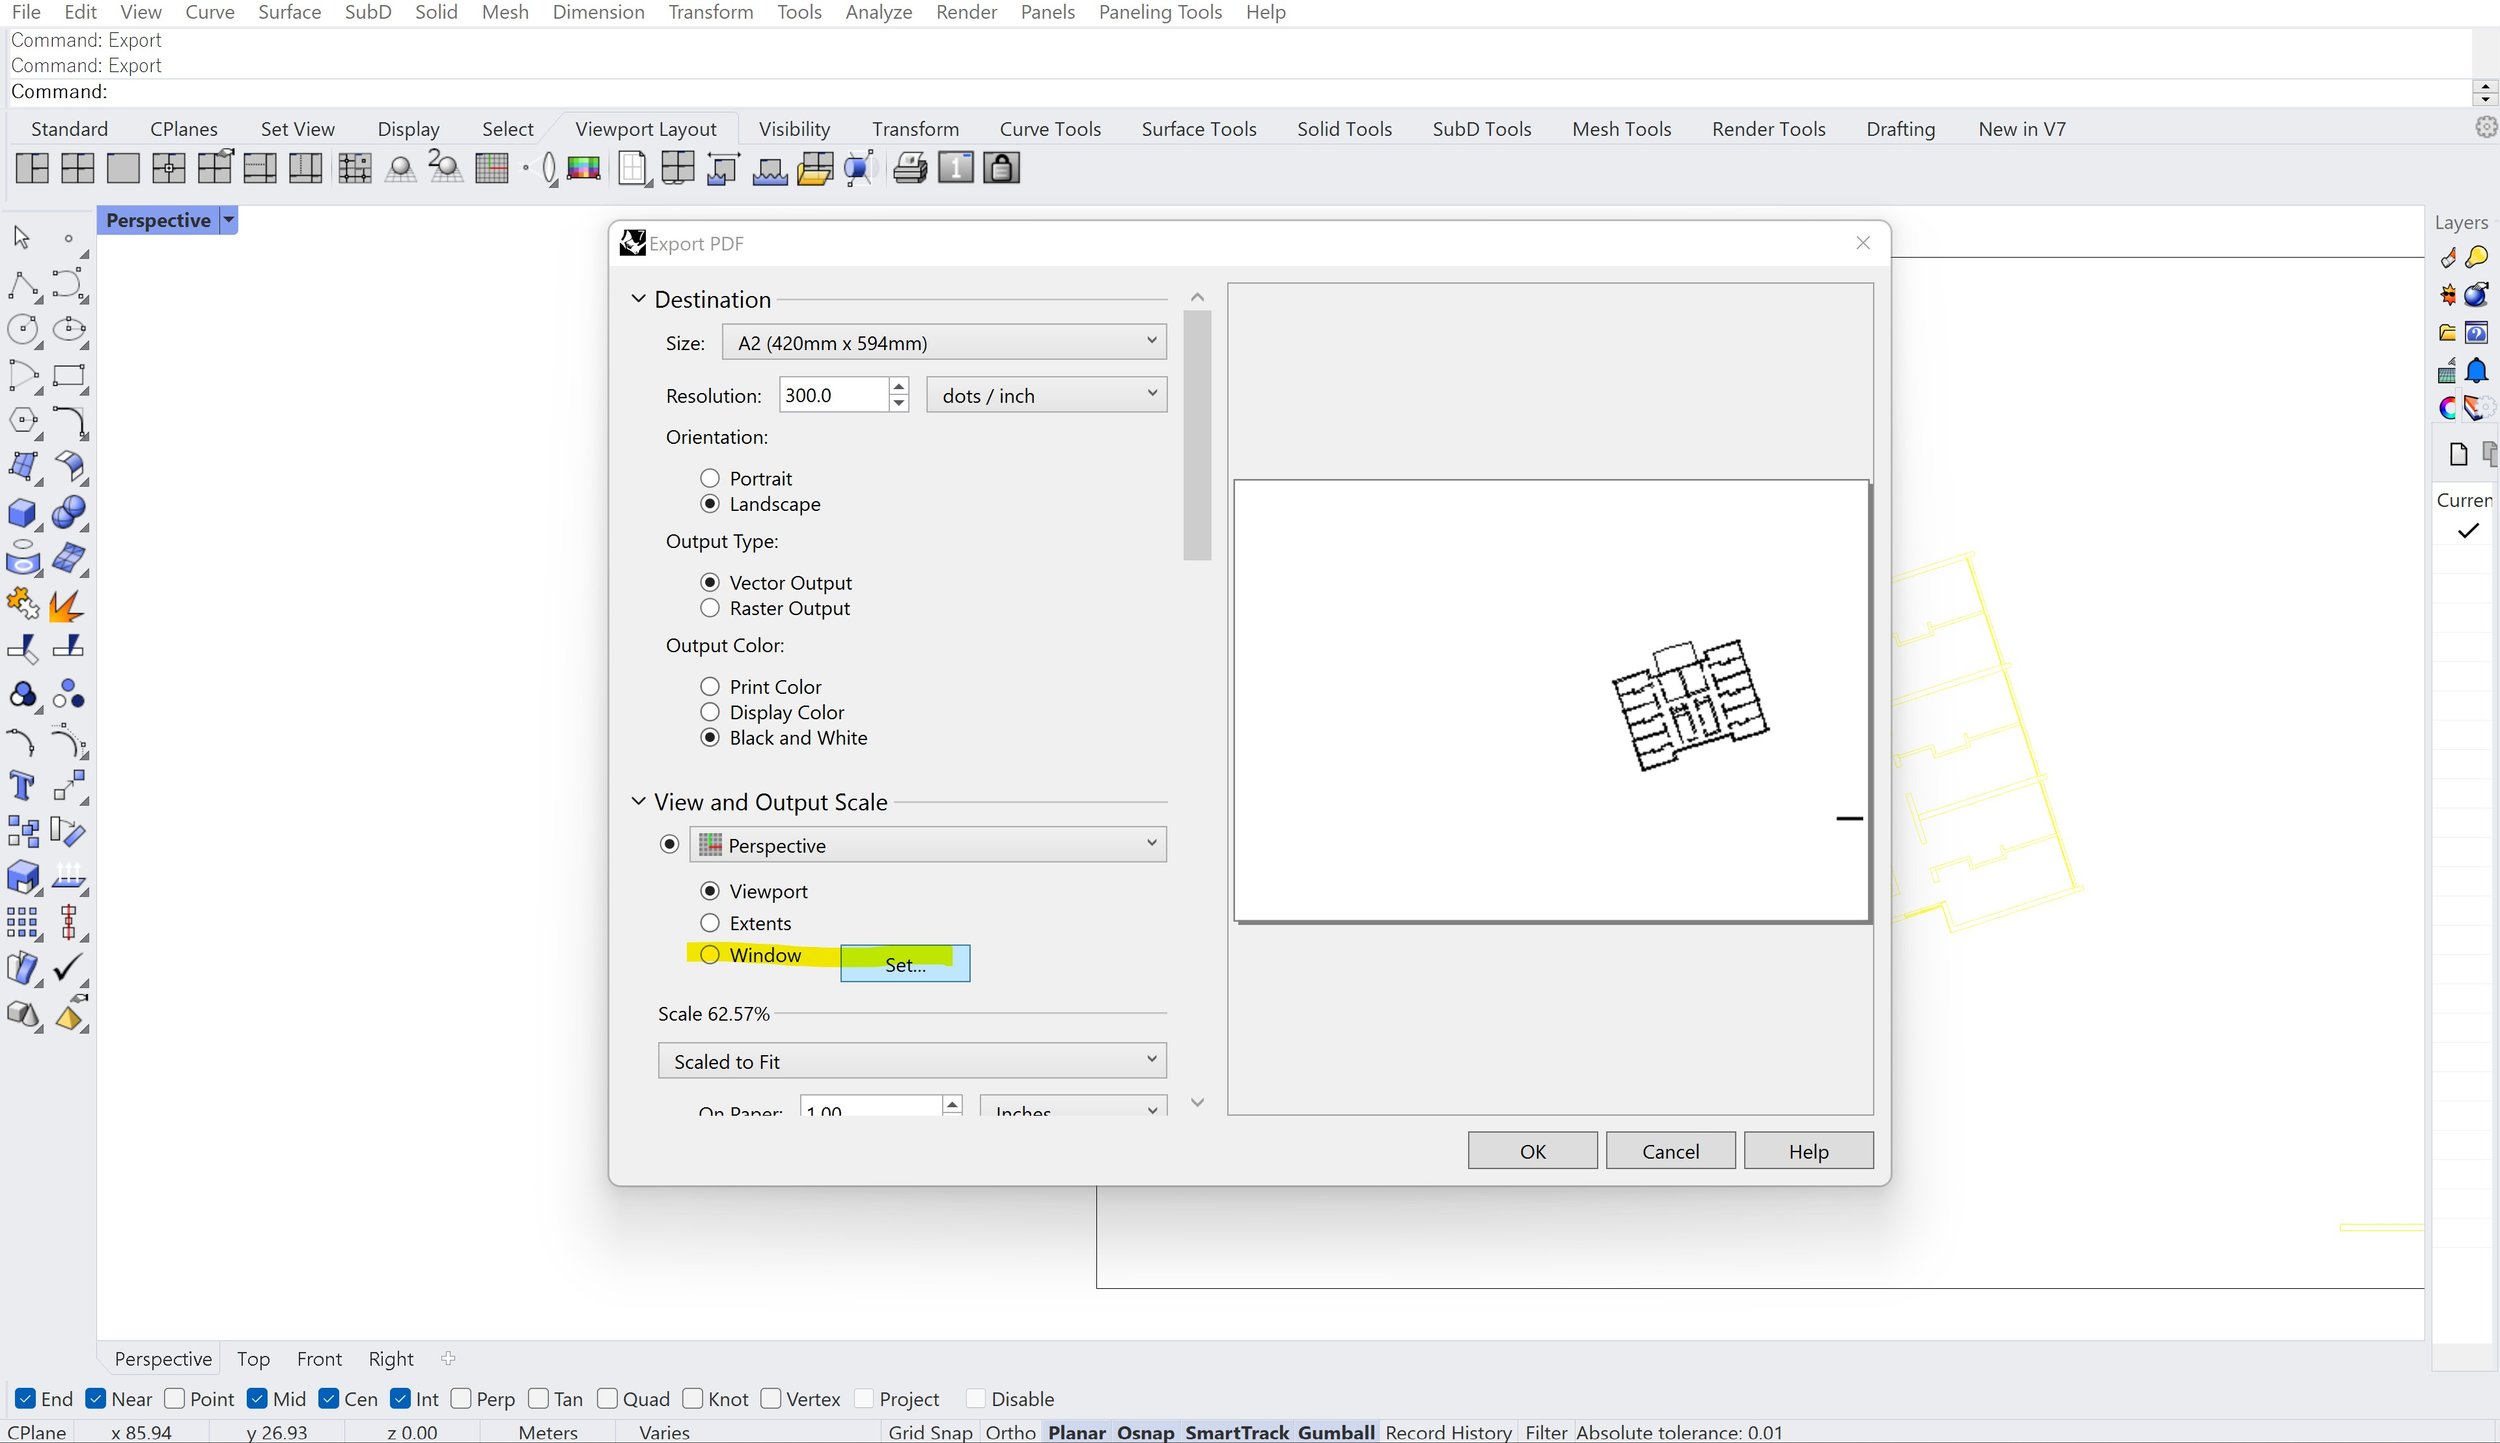The height and width of the screenshot is (1443, 2500).
Task: Click the SubD Tools toolbar tab
Action: coord(1482,129)
